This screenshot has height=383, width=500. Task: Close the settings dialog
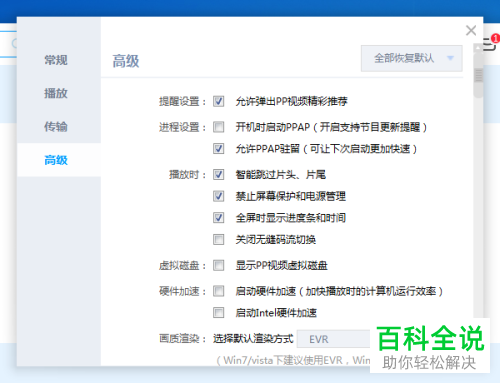click(471, 30)
